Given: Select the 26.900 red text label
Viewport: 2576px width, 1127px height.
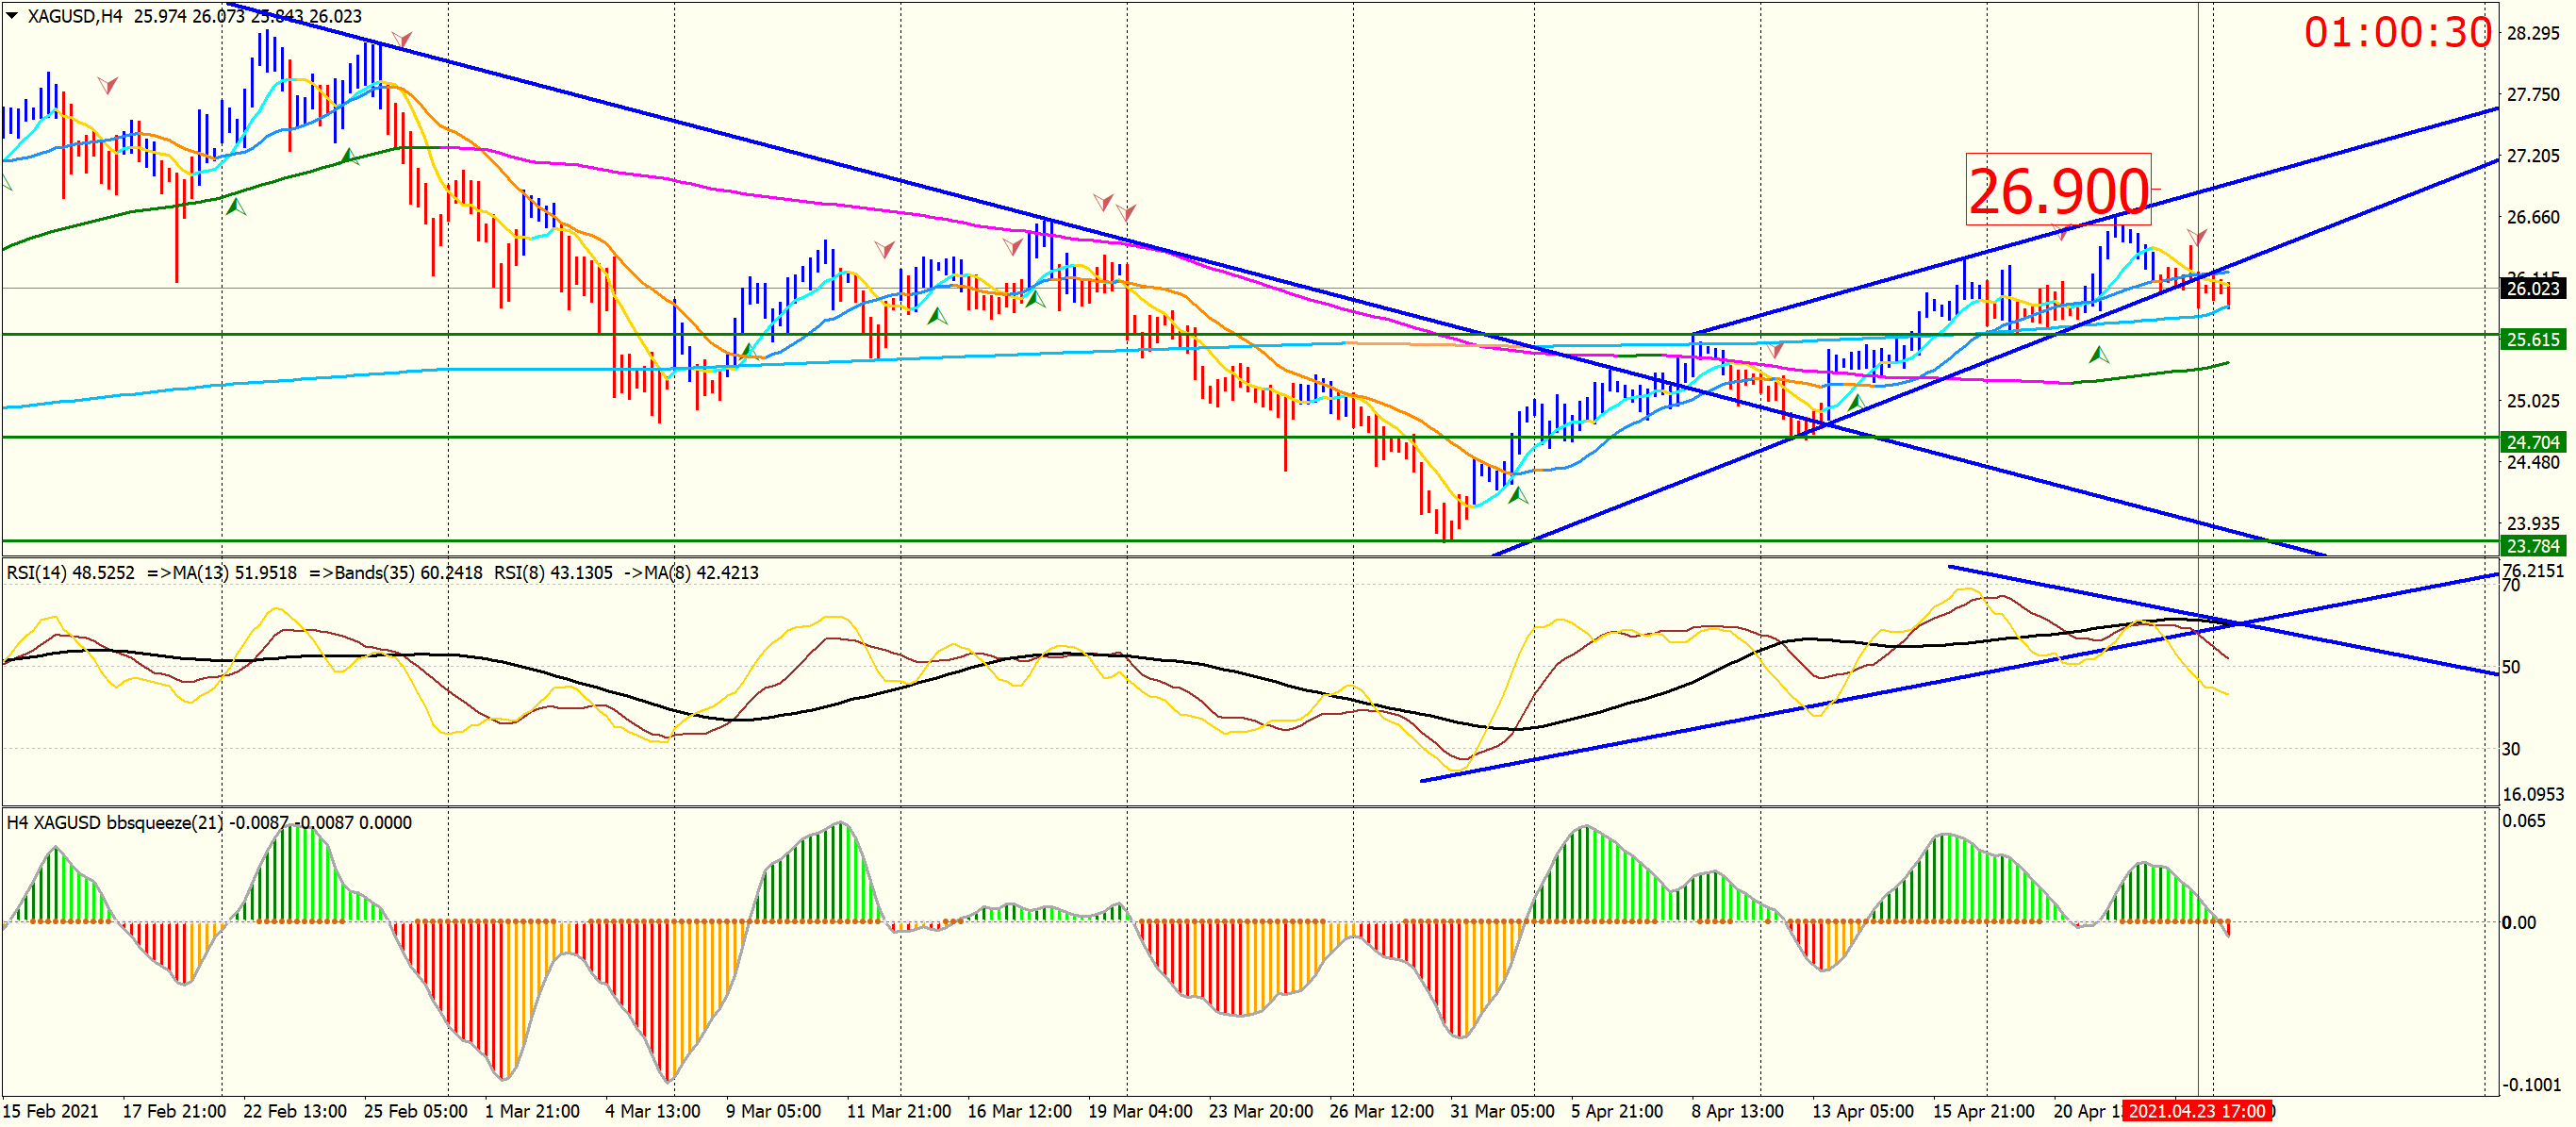Looking at the screenshot, I should (2058, 190).
